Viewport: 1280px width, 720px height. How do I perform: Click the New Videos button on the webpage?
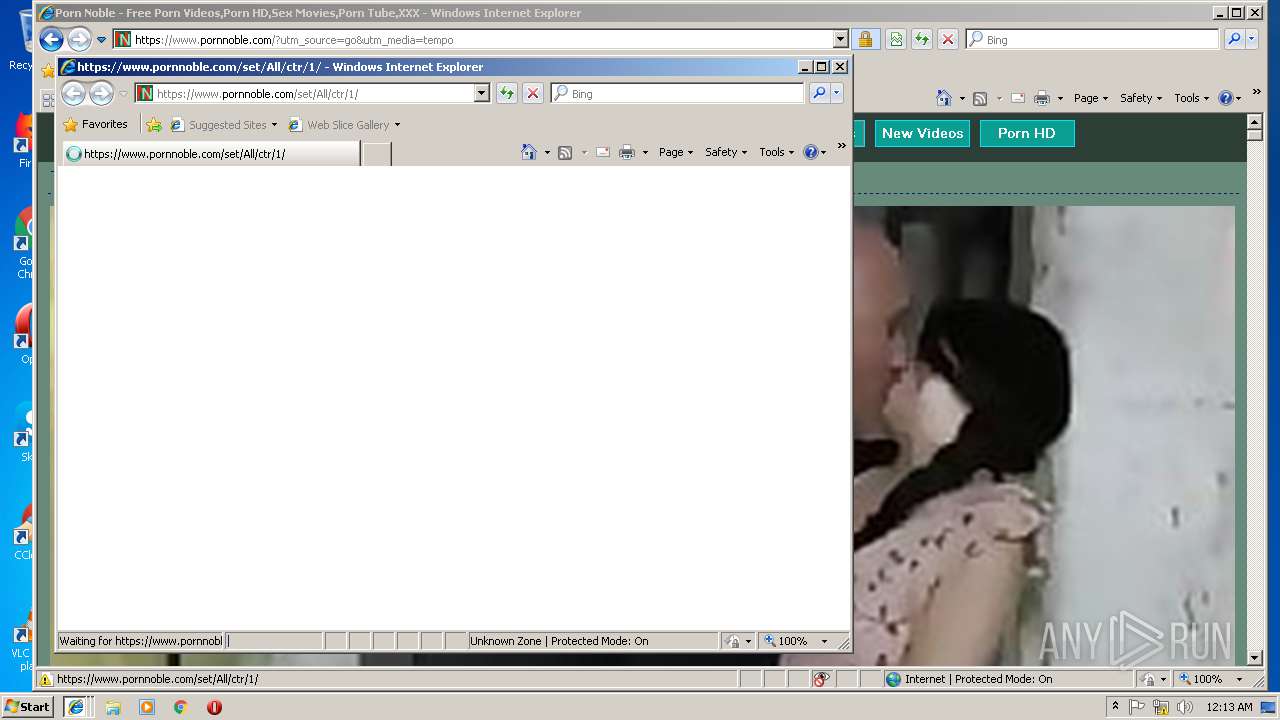click(x=922, y=133)
